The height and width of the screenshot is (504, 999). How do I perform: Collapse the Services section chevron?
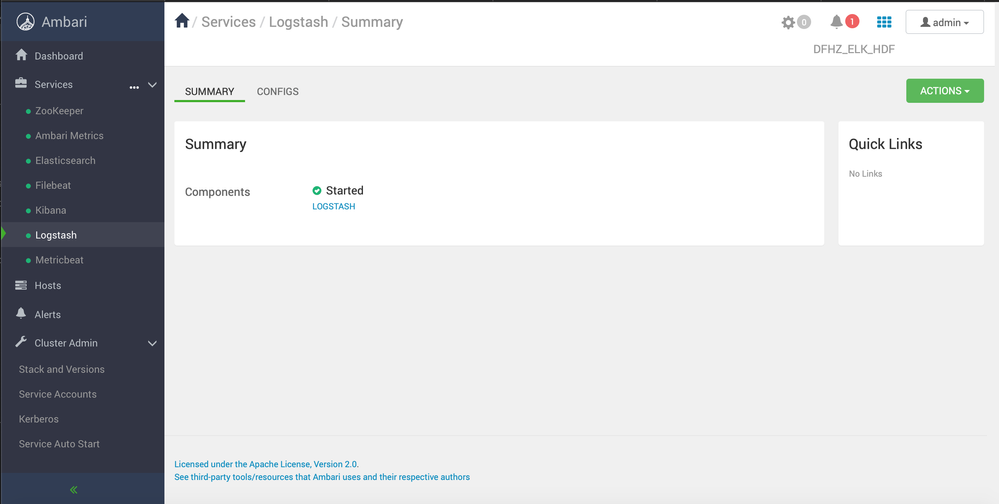point(152,85)
